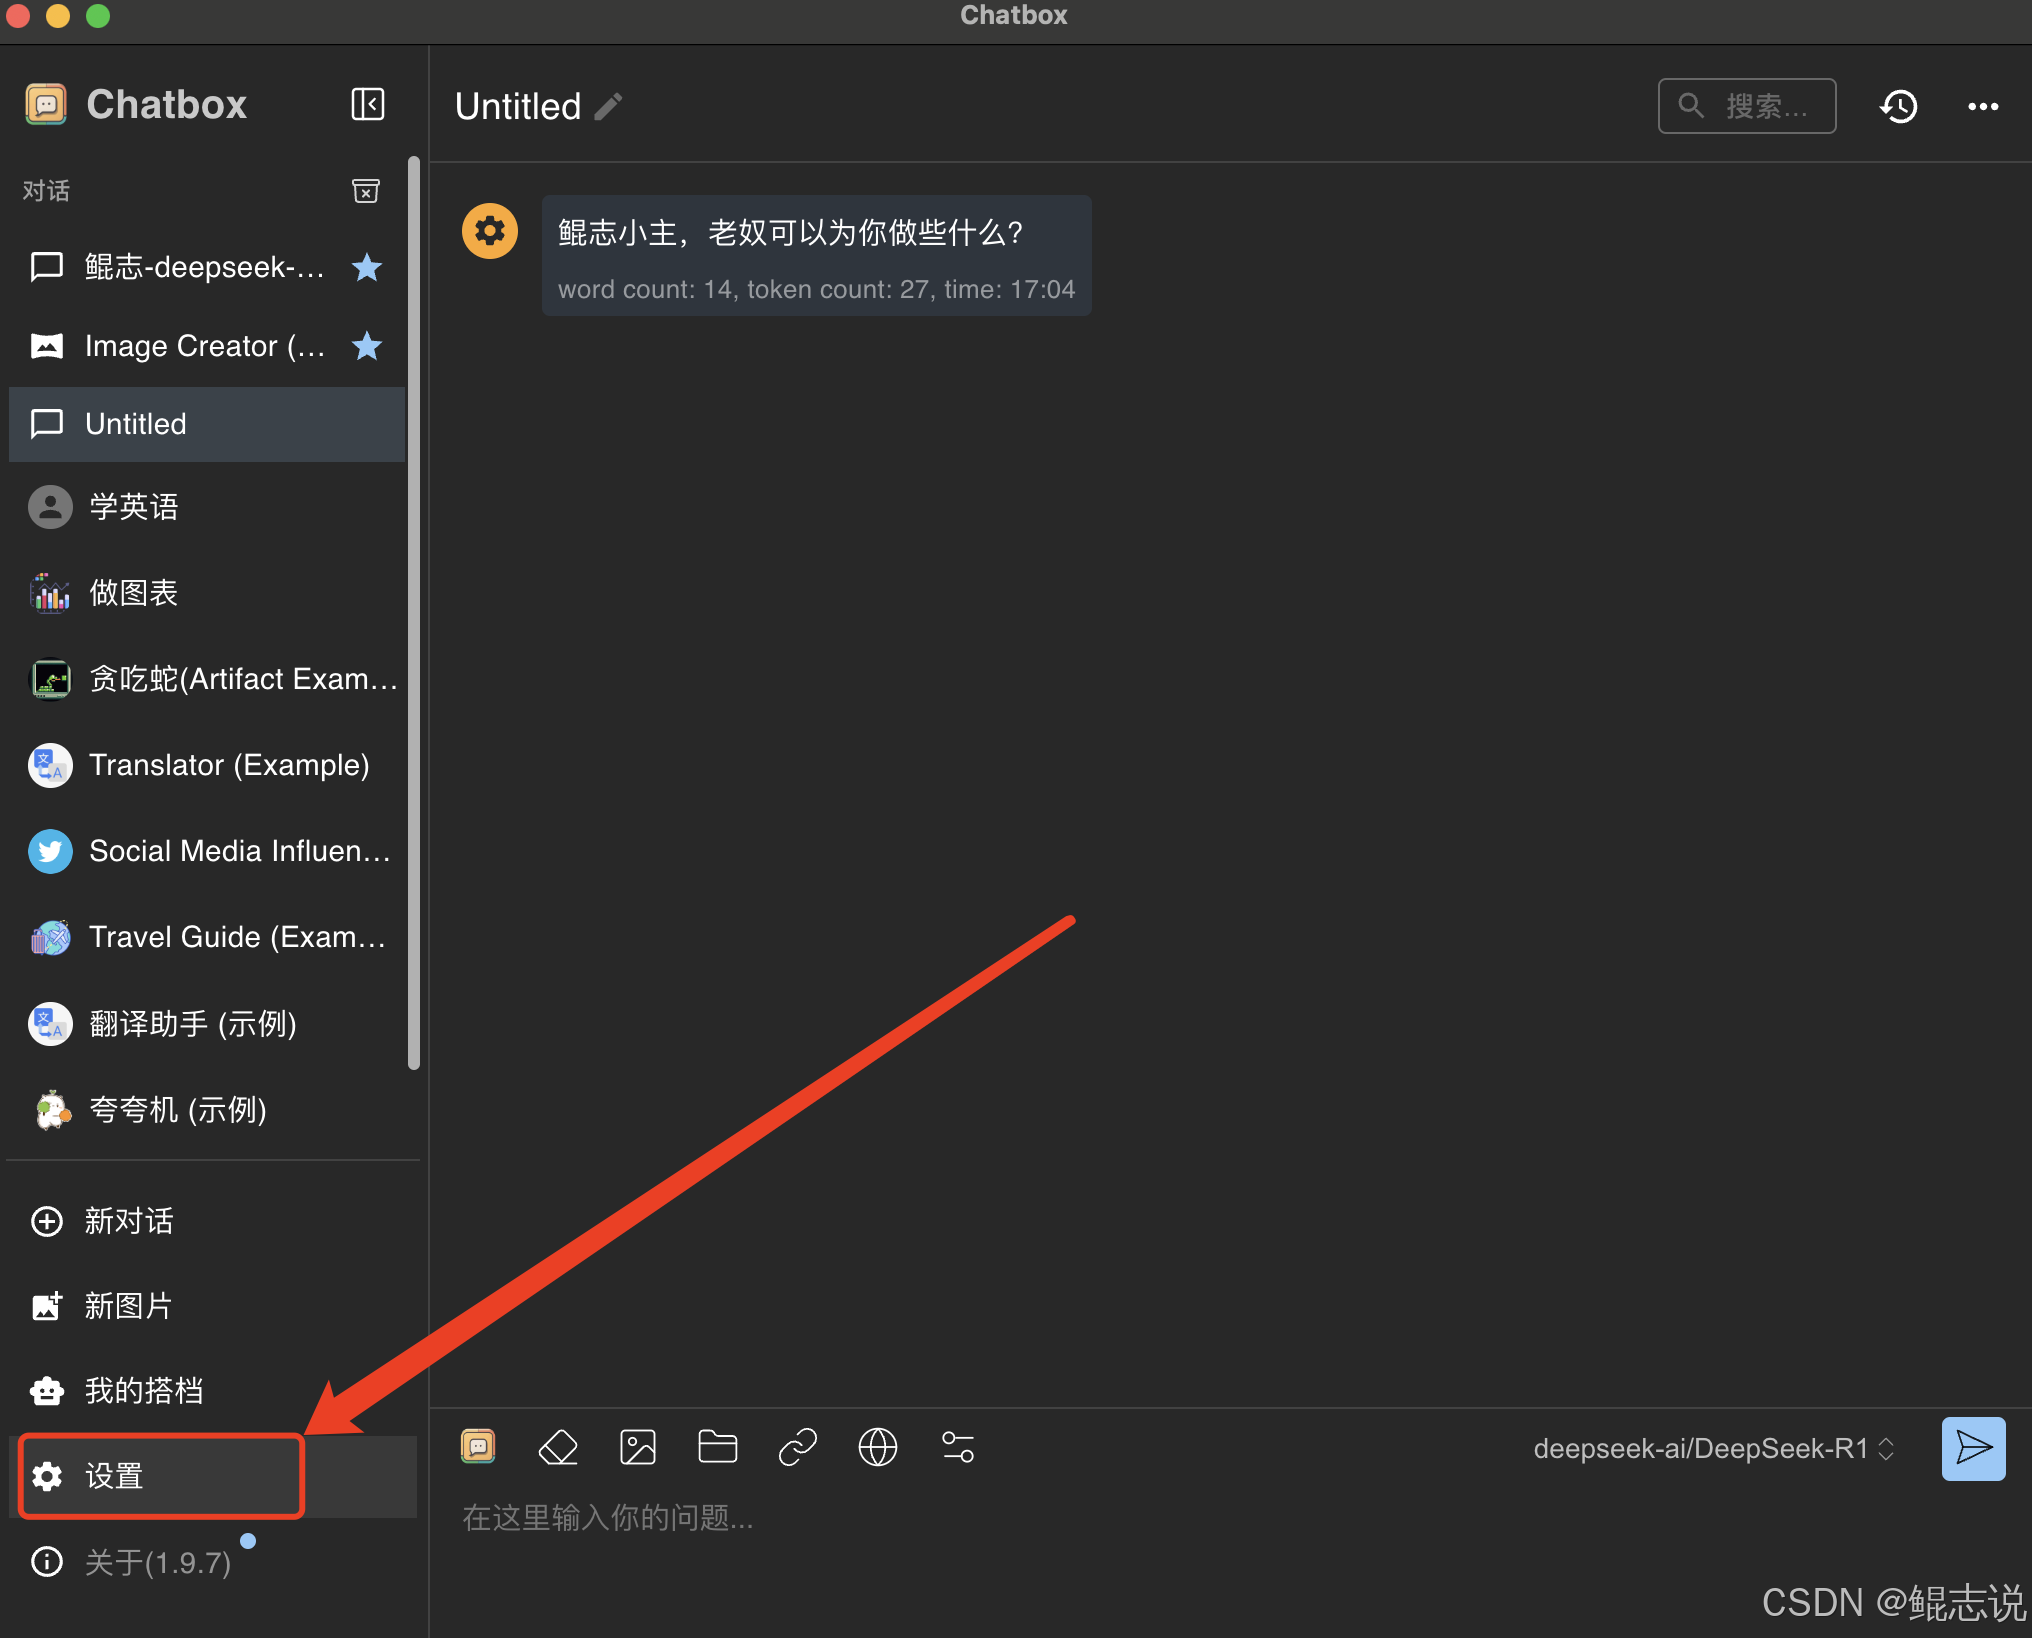
Task: Open the 做图表 conversation
Action: 133,593
